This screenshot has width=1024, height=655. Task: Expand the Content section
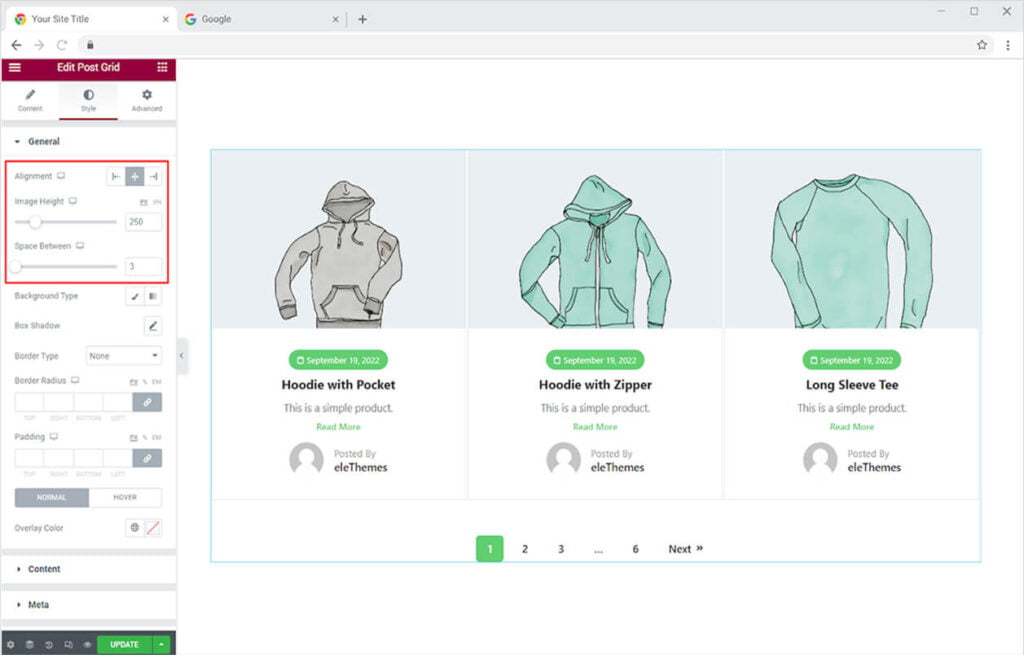pyautogui.click(x=44, y=569)
